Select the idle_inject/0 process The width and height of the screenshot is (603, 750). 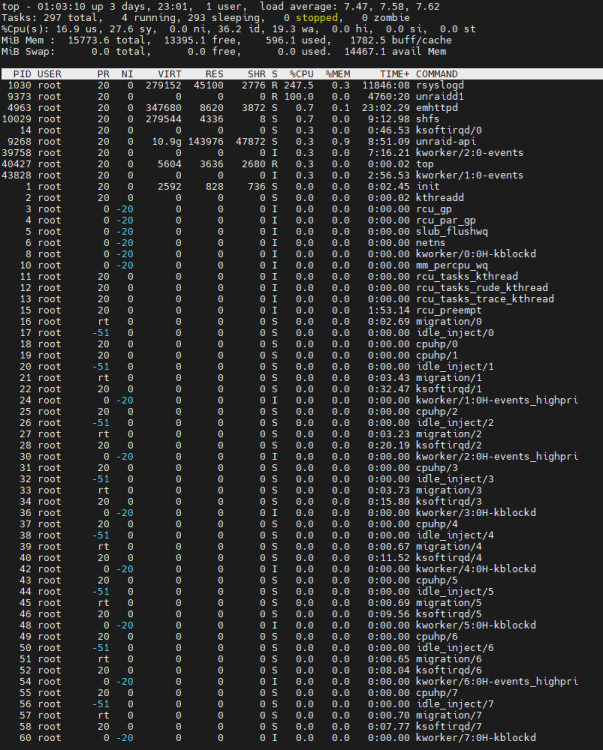tap(455, 333)
